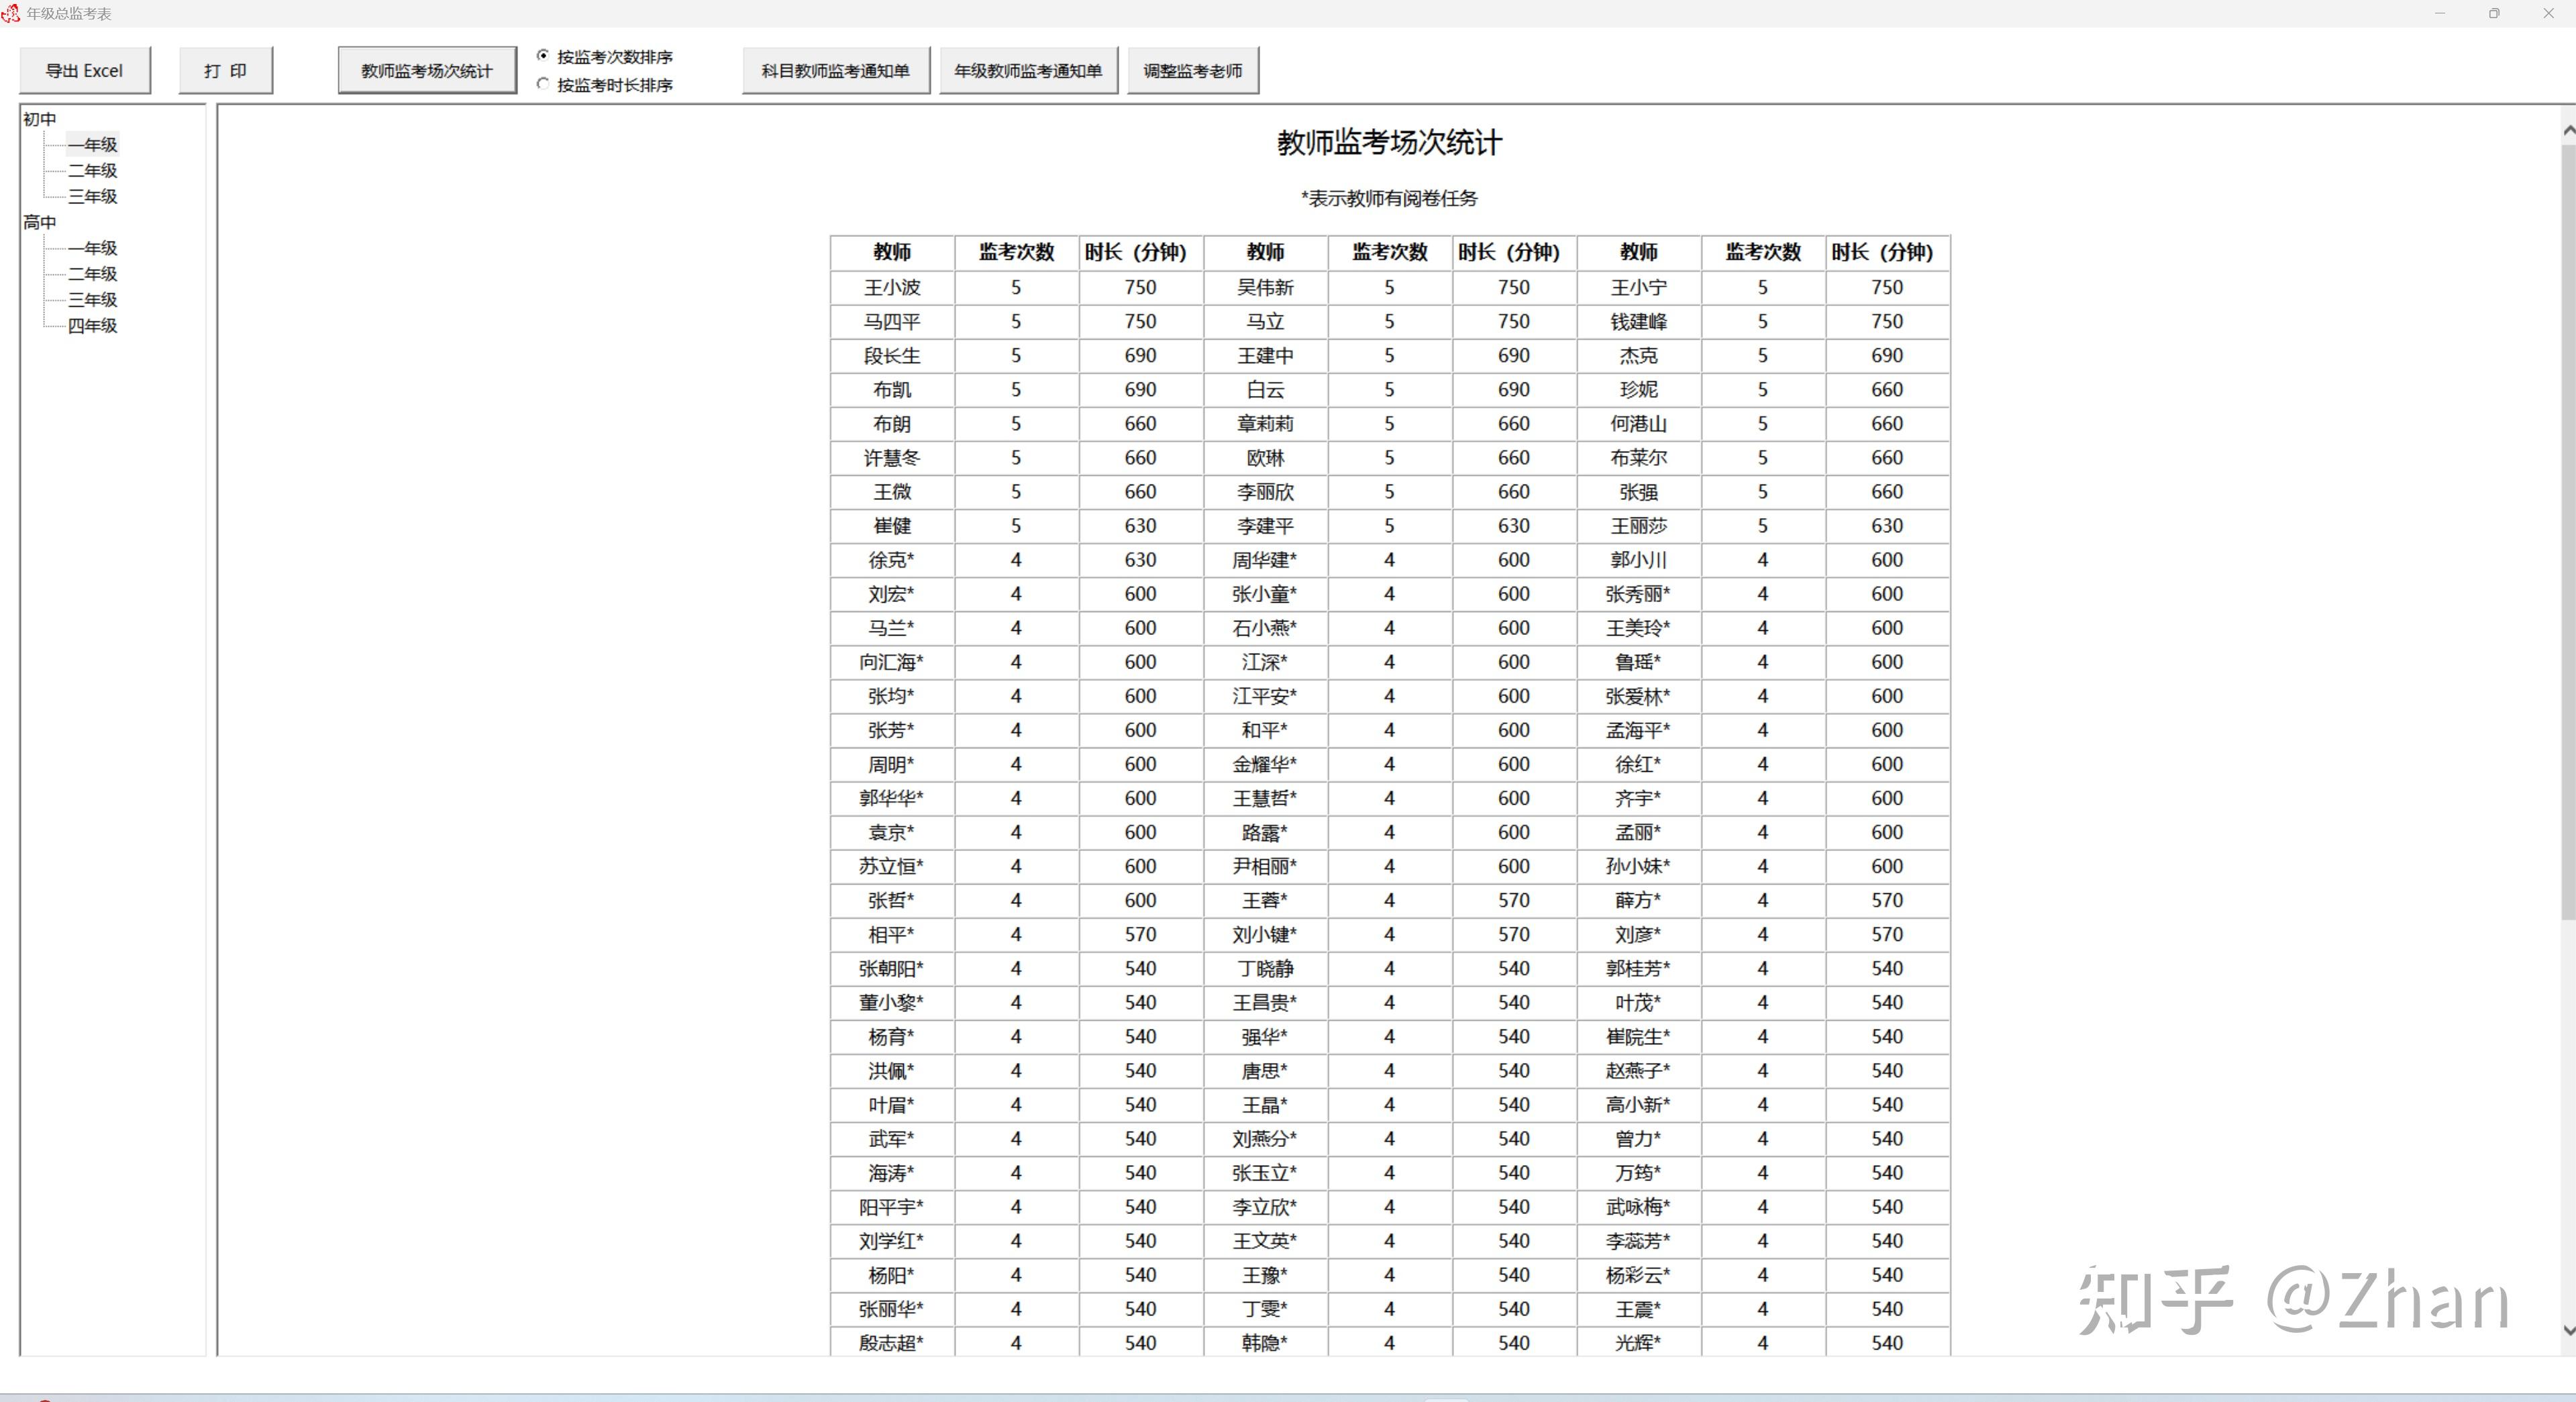Select 高中 四年级 tree item
This screenshot has width=2576, height=1402.
(x=93, y=326)
